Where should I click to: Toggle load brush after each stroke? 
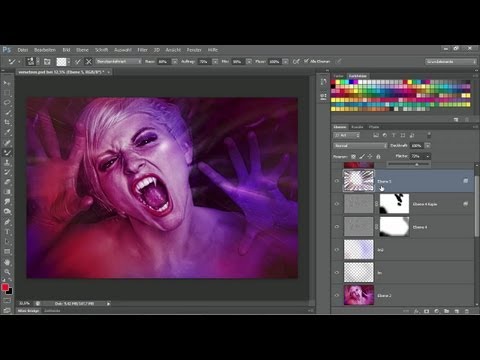[x=78, y=62]
